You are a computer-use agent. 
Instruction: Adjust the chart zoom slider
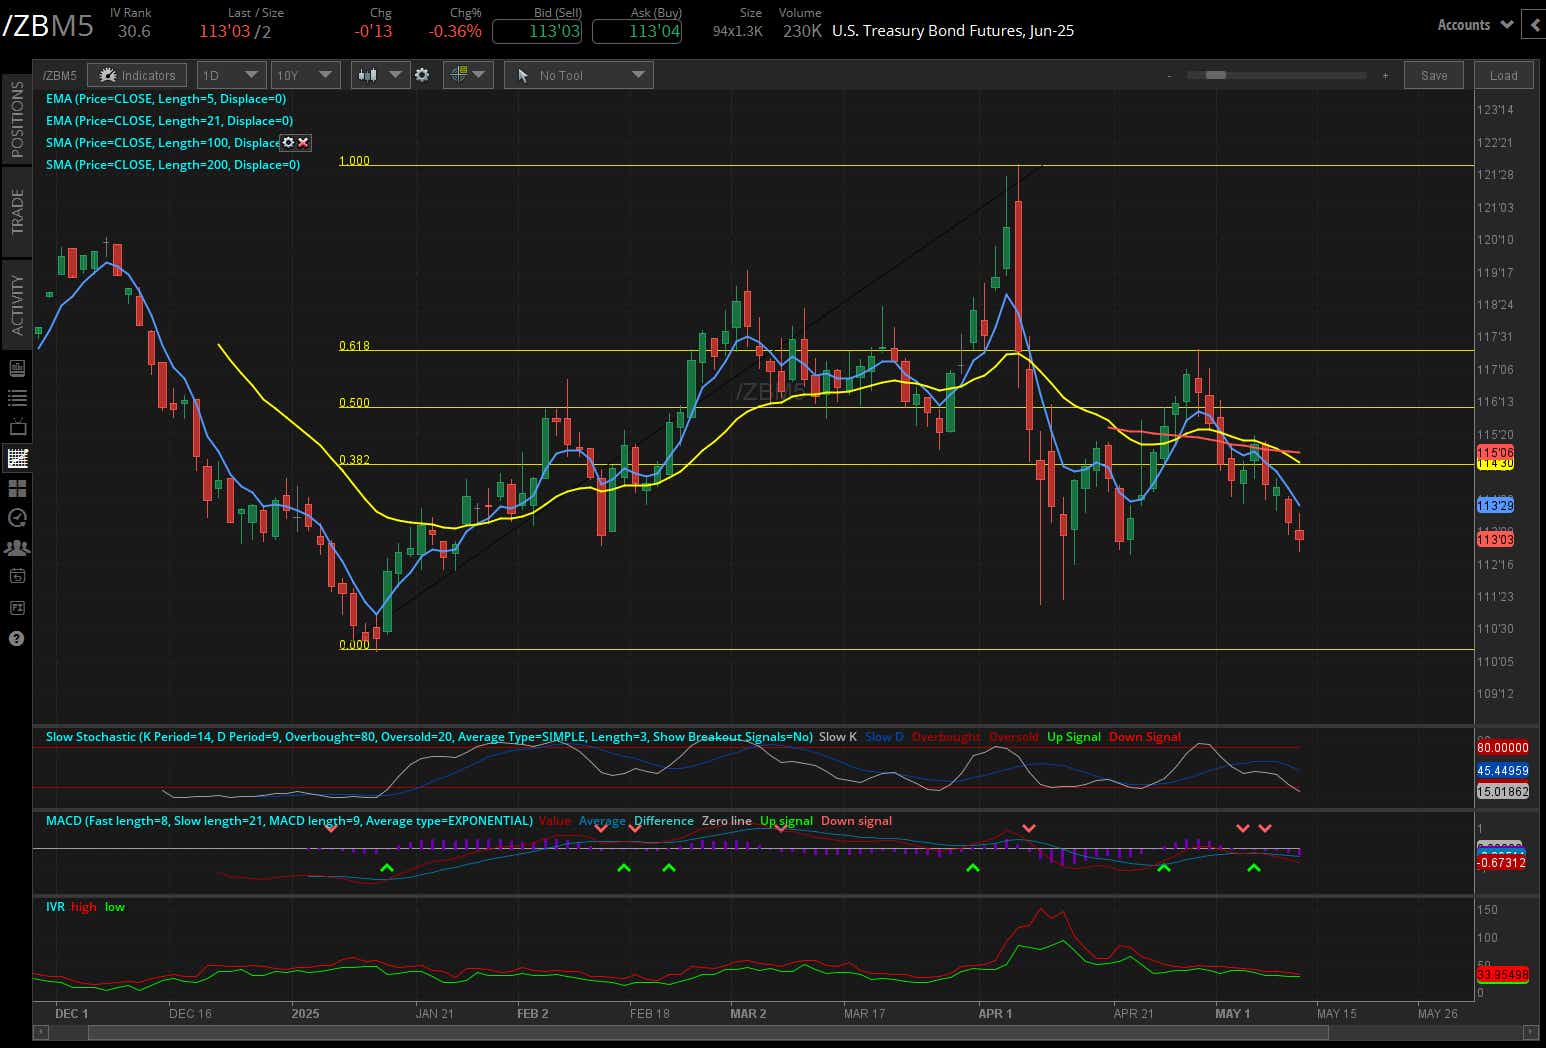(1216, 74)
